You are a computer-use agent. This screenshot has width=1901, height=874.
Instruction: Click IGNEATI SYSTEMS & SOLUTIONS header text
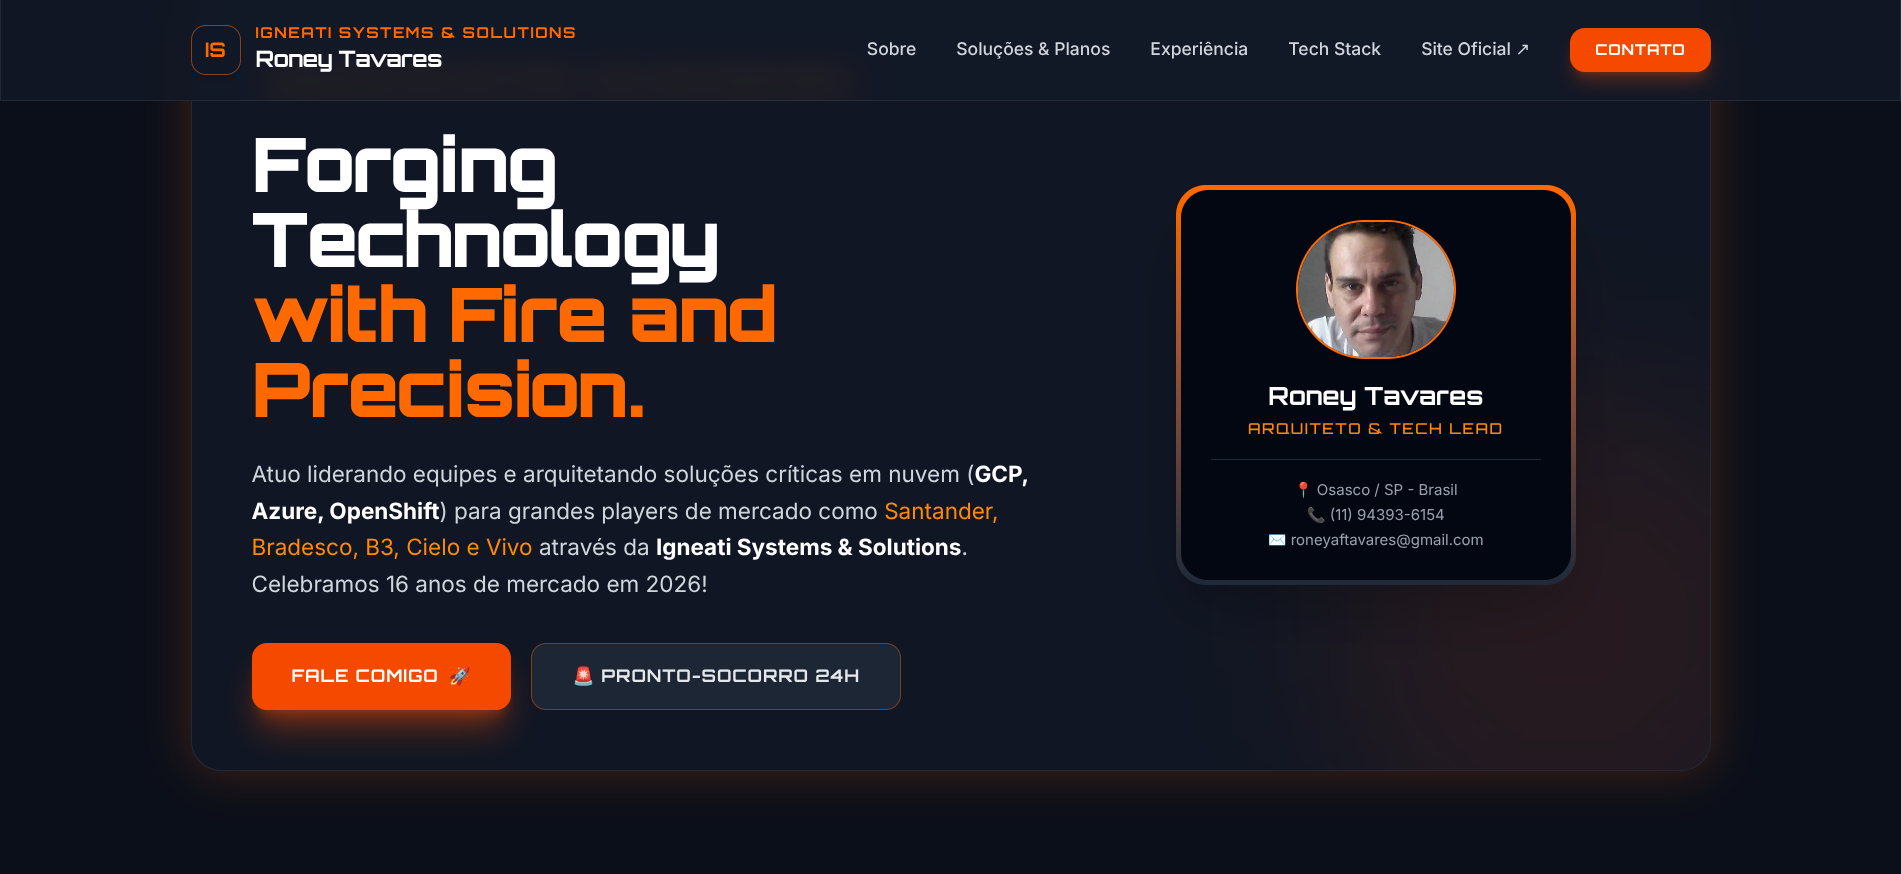coord(415,33)
